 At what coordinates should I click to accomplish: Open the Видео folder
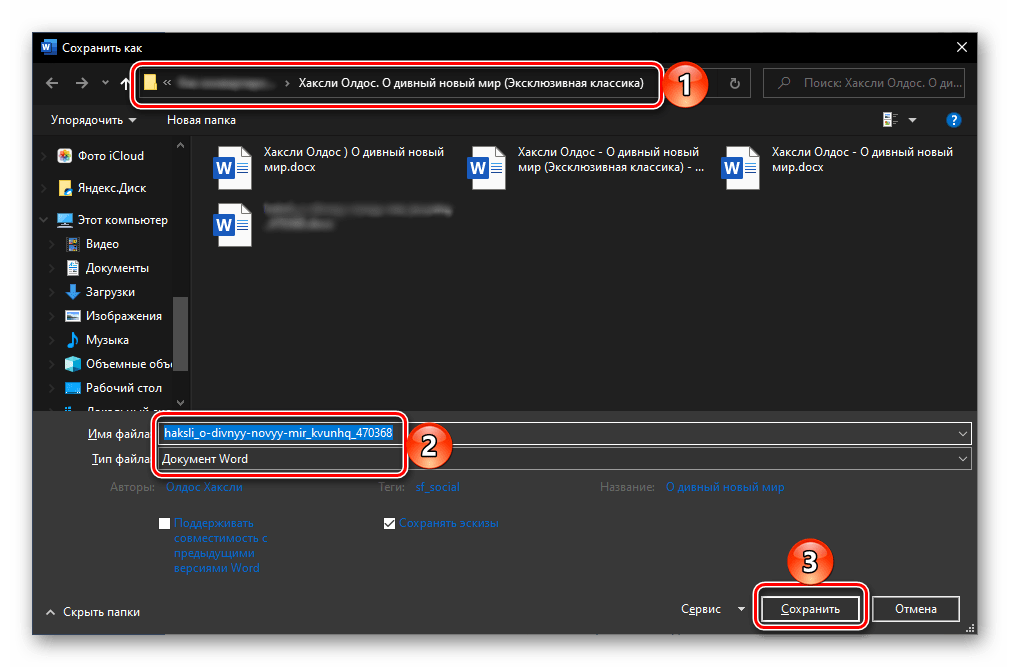[x=93, y=244]
